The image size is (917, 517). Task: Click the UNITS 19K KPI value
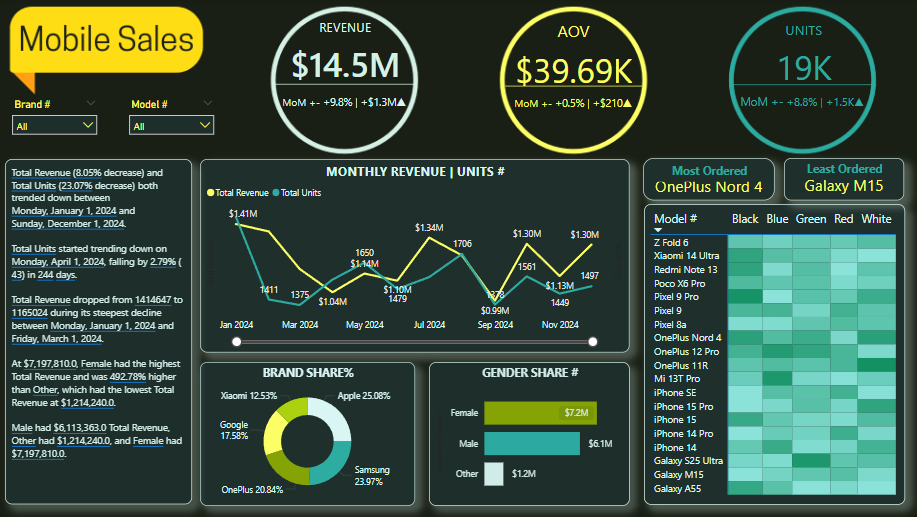(x=804, y=68)
